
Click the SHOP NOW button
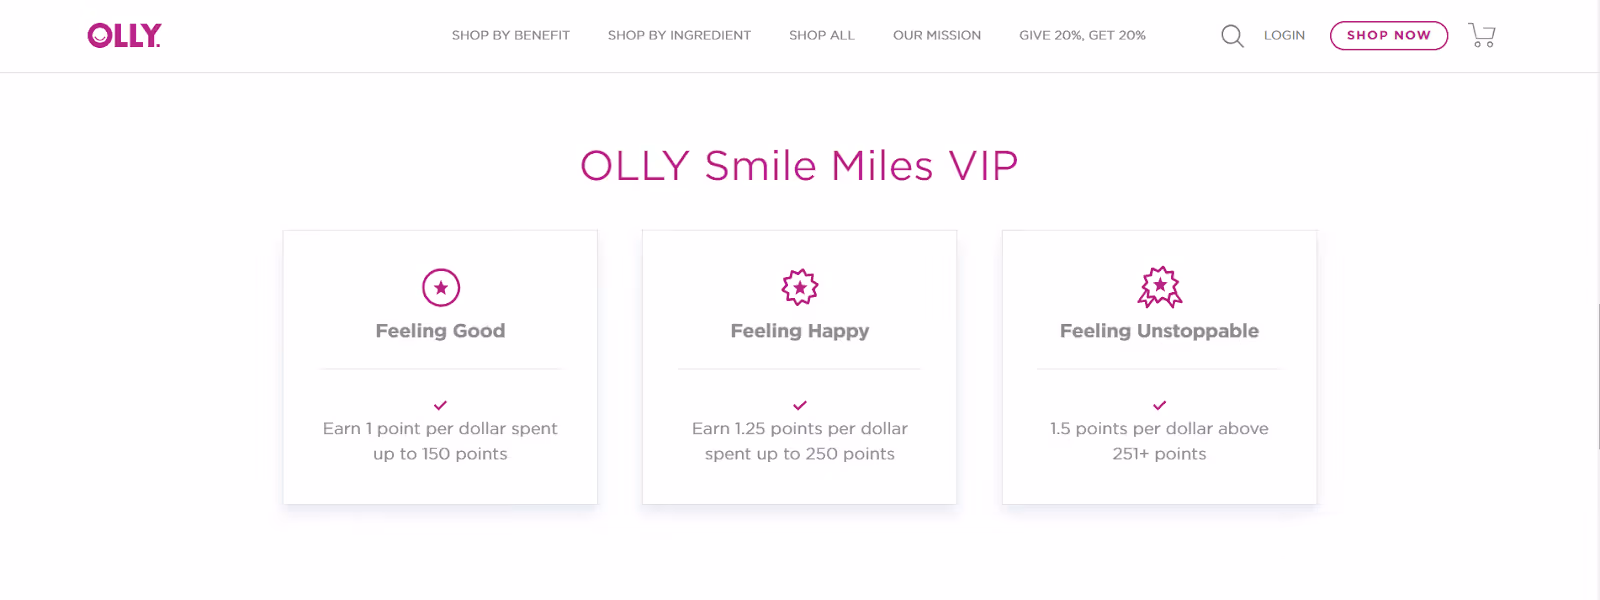1388,35
